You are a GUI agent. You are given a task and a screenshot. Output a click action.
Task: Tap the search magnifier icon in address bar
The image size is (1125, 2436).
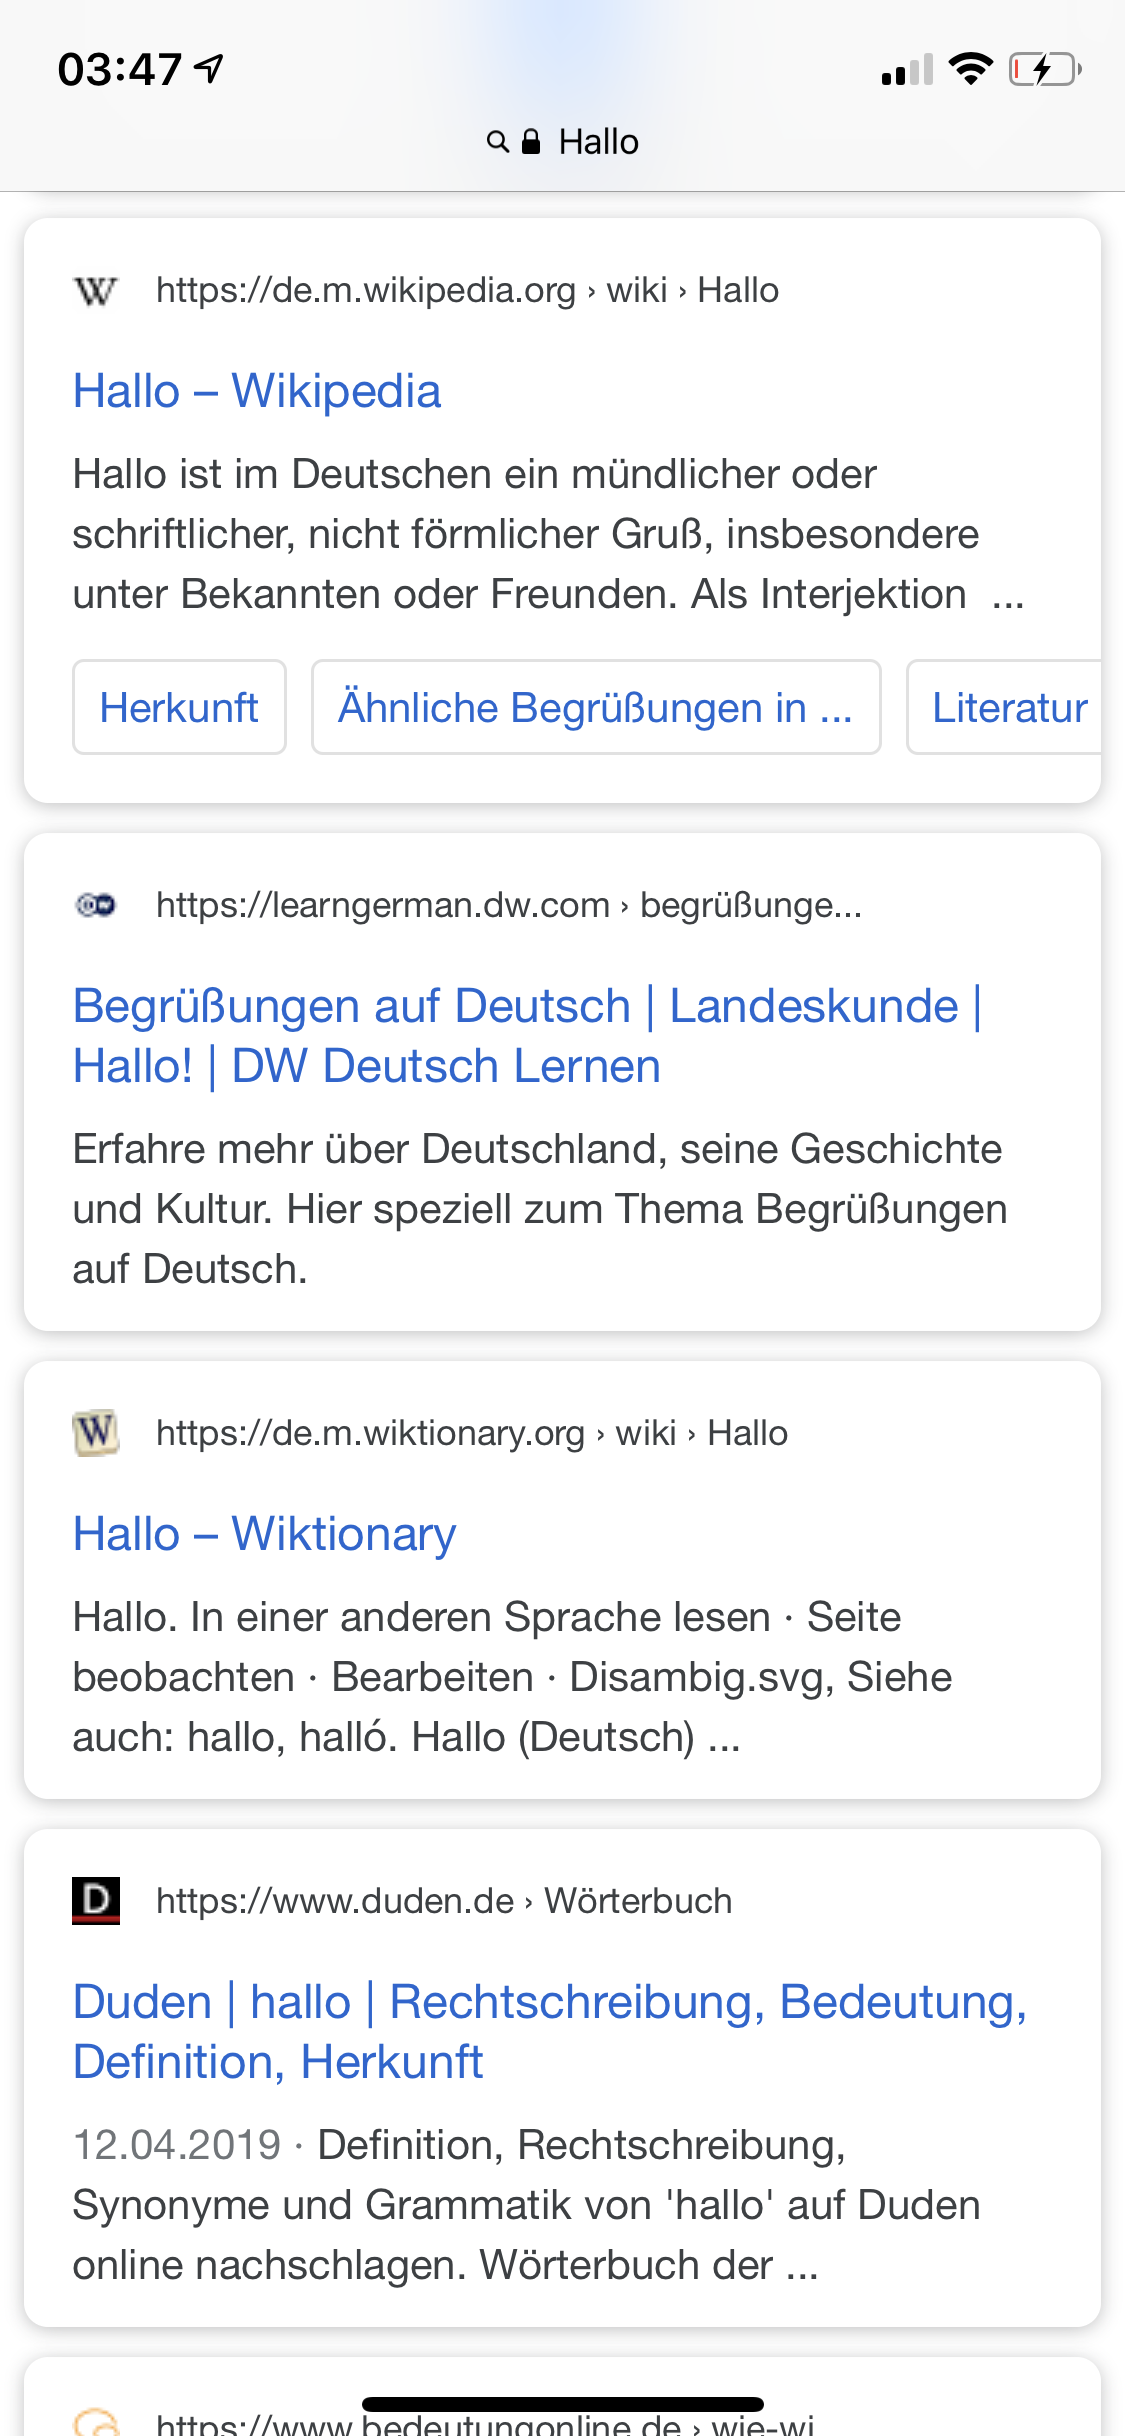(x=497, y=142)
